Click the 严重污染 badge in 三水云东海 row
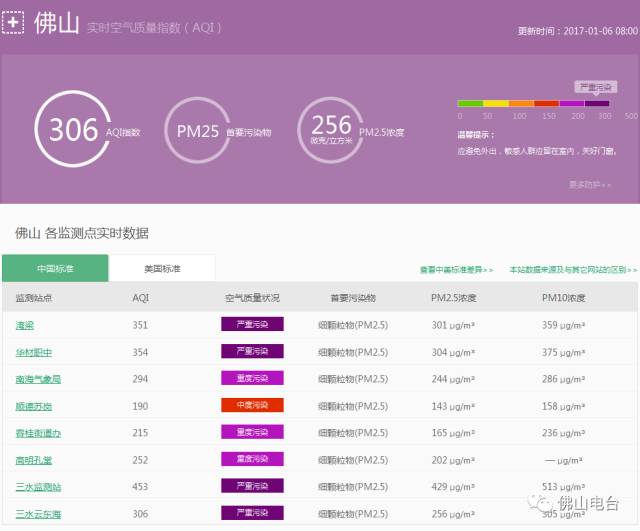This screenshot has width=640, height=531. tap(252, 513)
